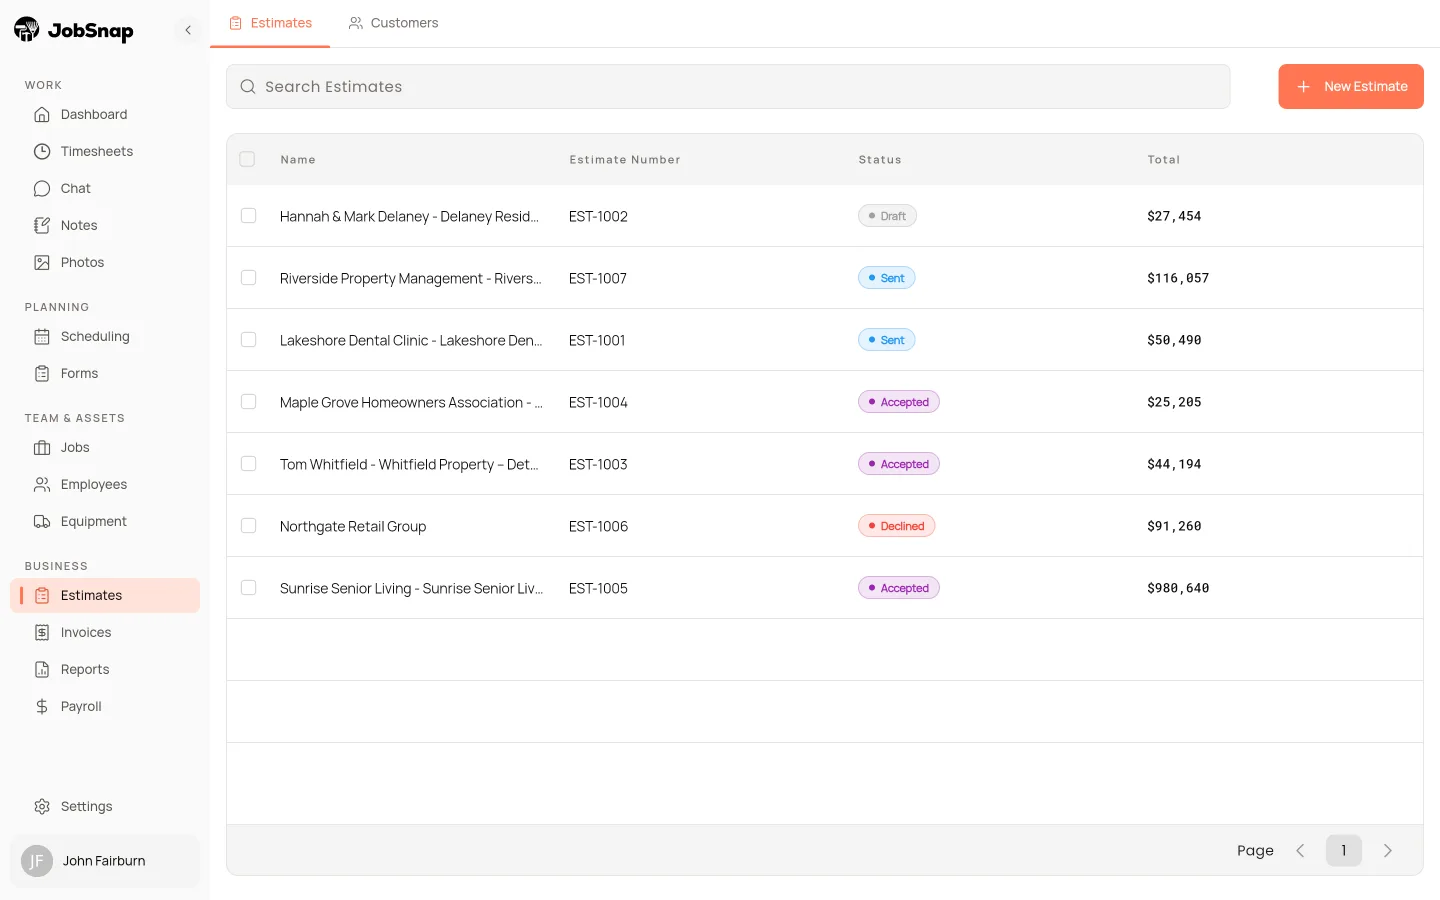Tick the Lakeshore Dental Clinic row checkbox

coord(249,340)
